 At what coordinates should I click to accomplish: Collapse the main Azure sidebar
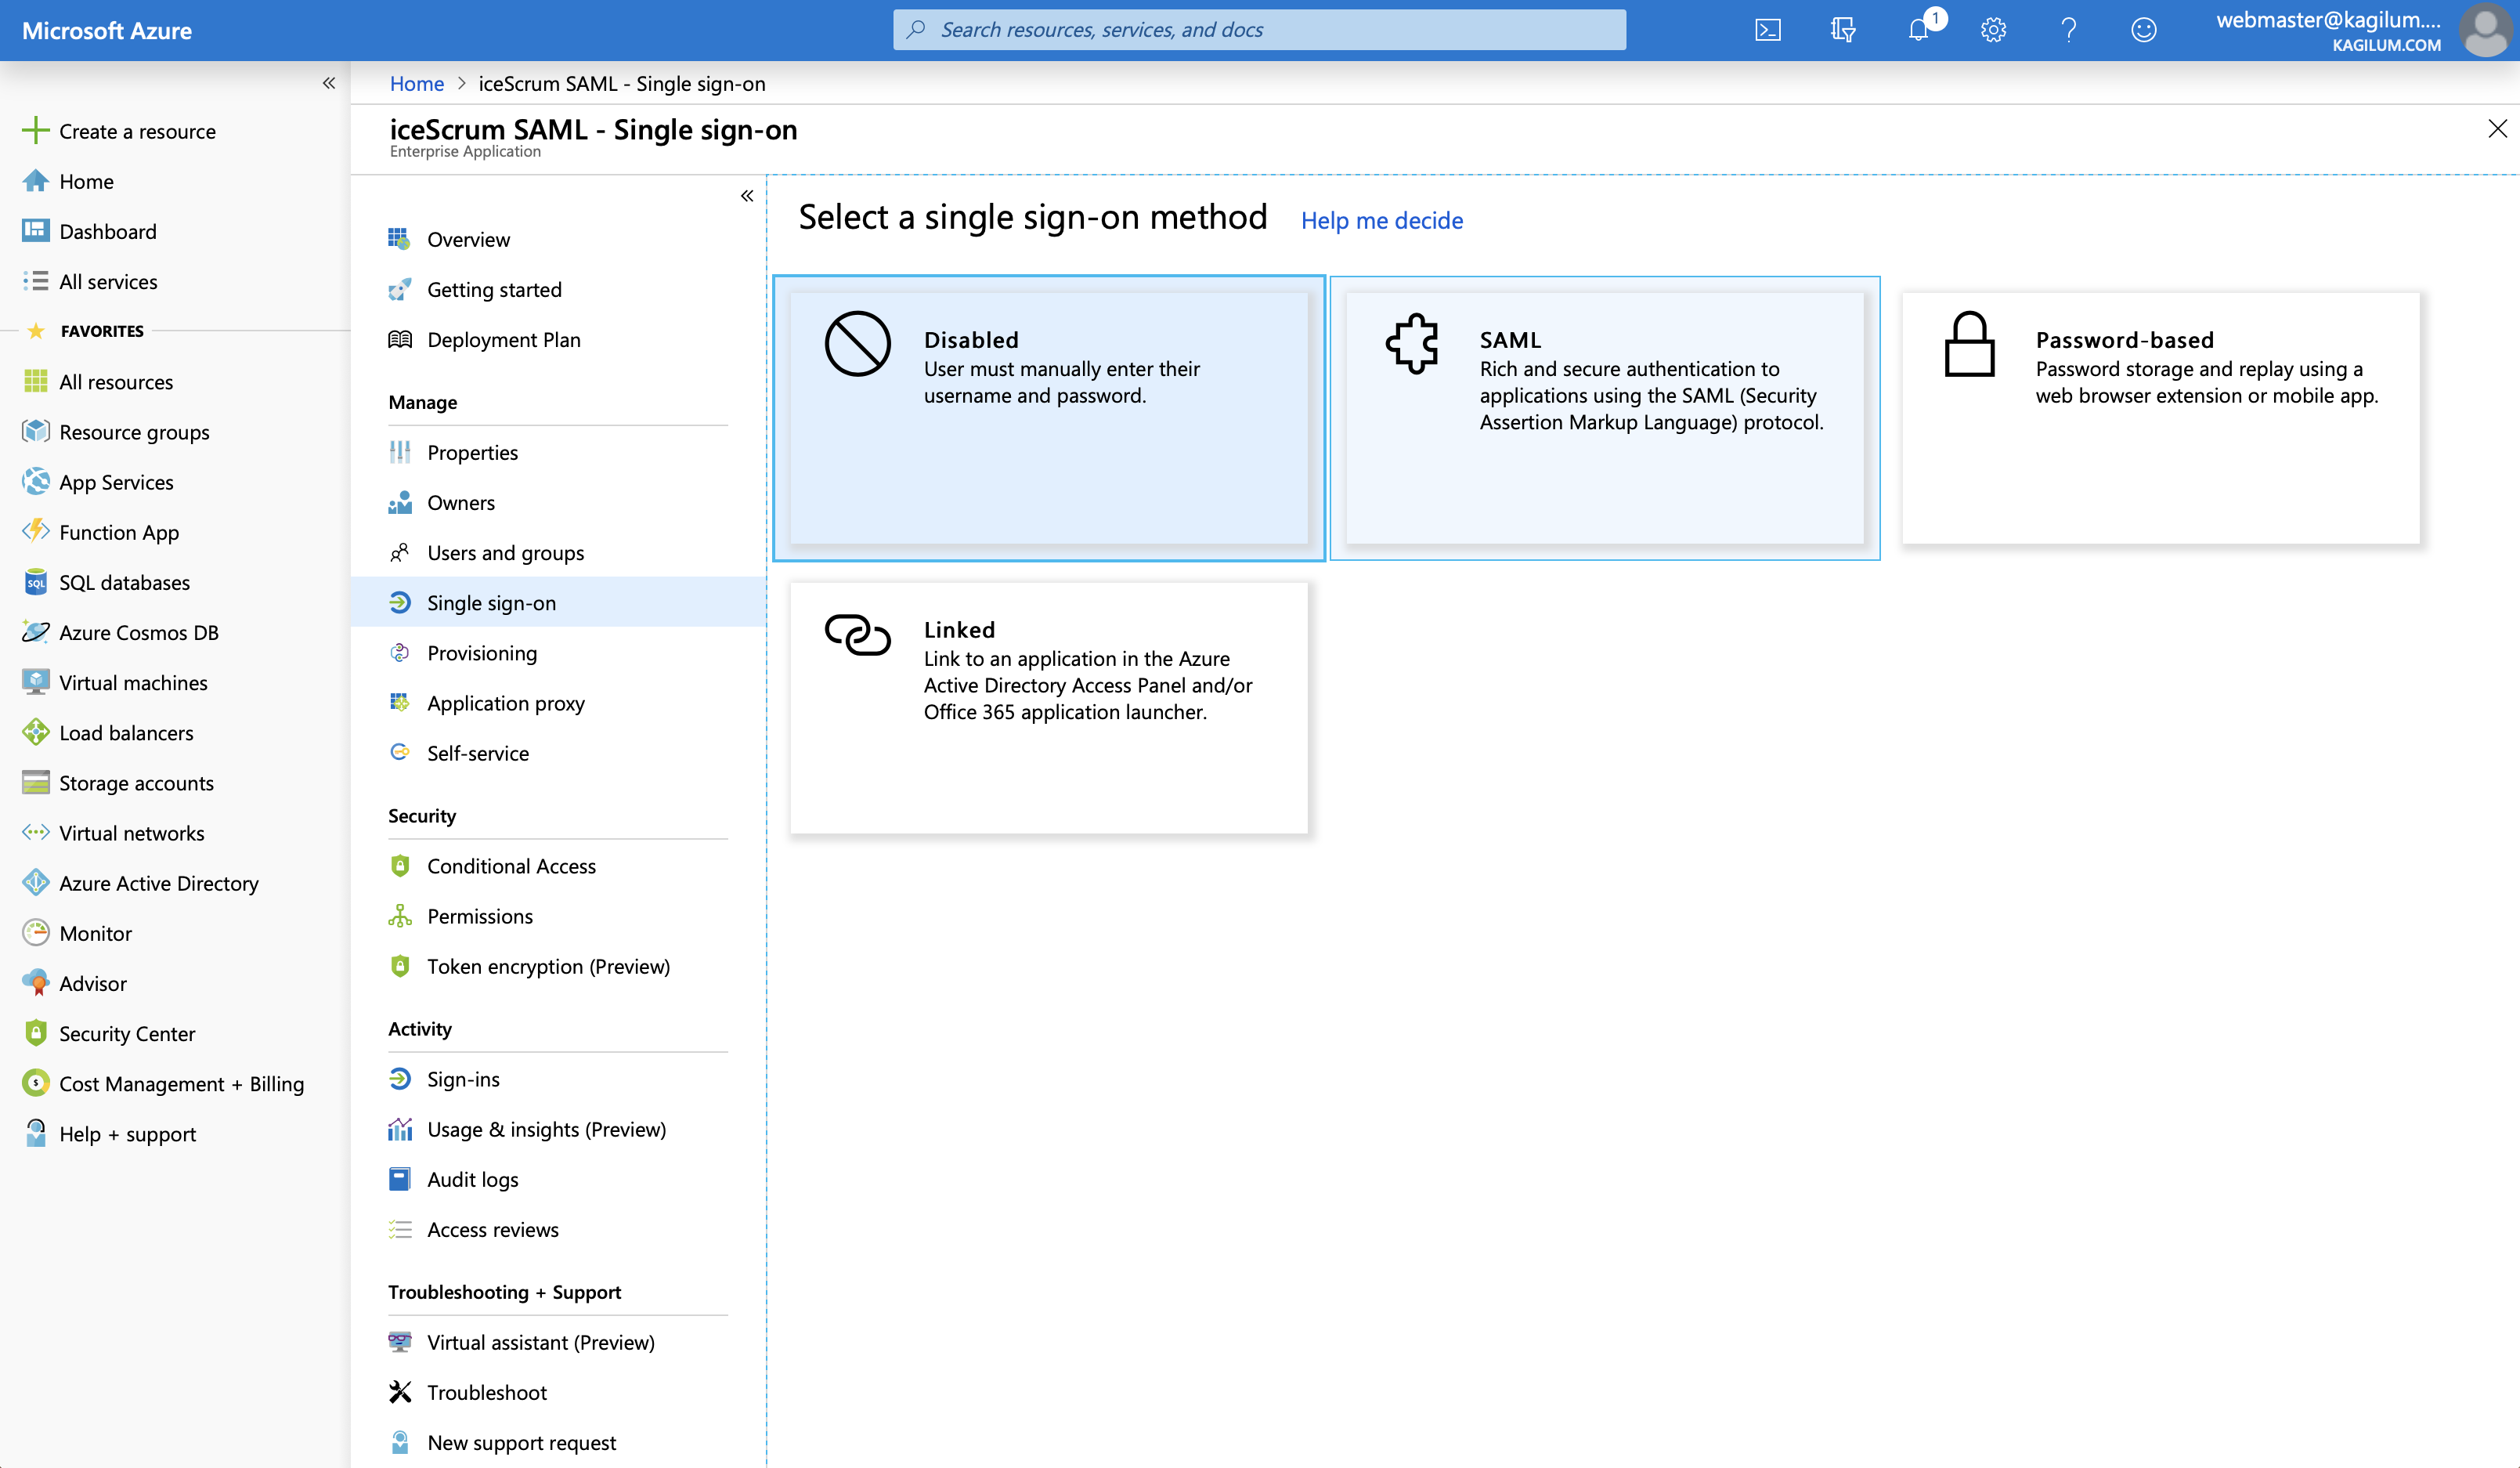pyautogui.click(x=328, y=83)
